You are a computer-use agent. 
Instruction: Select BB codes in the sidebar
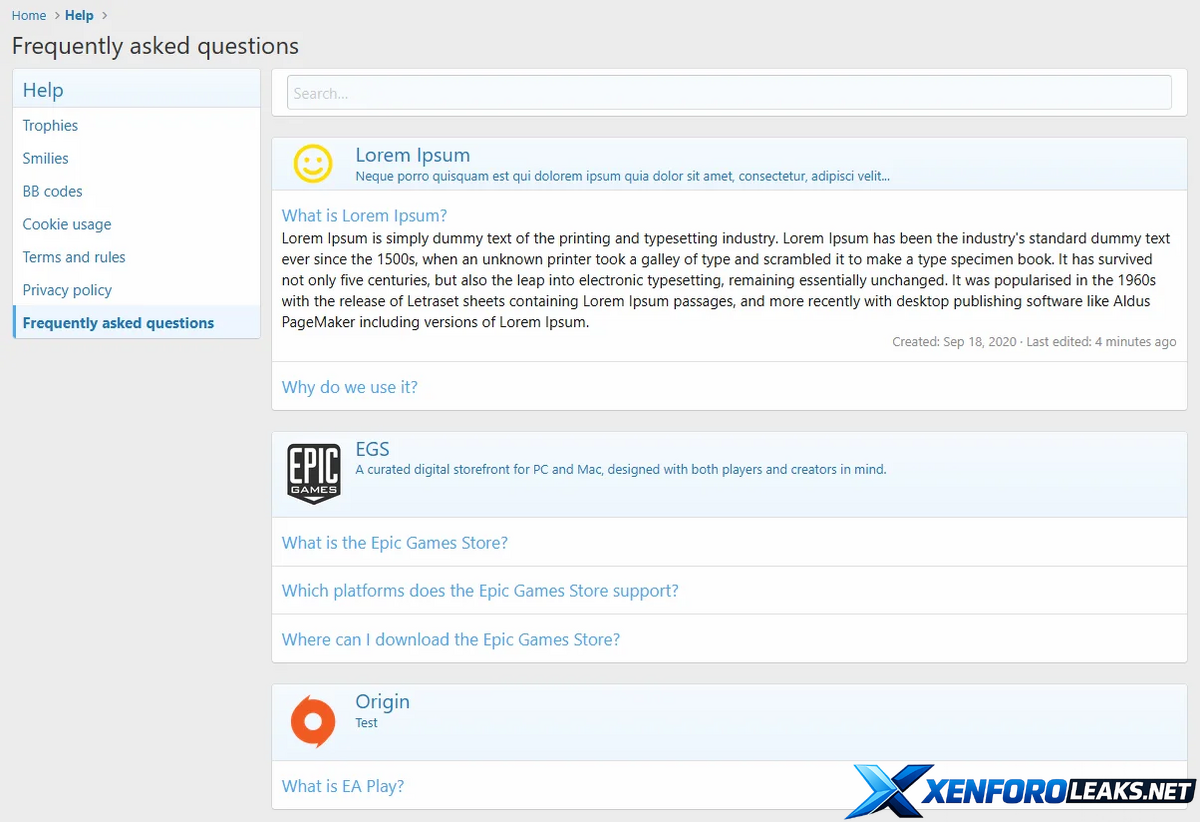click(x=53, y=192)
